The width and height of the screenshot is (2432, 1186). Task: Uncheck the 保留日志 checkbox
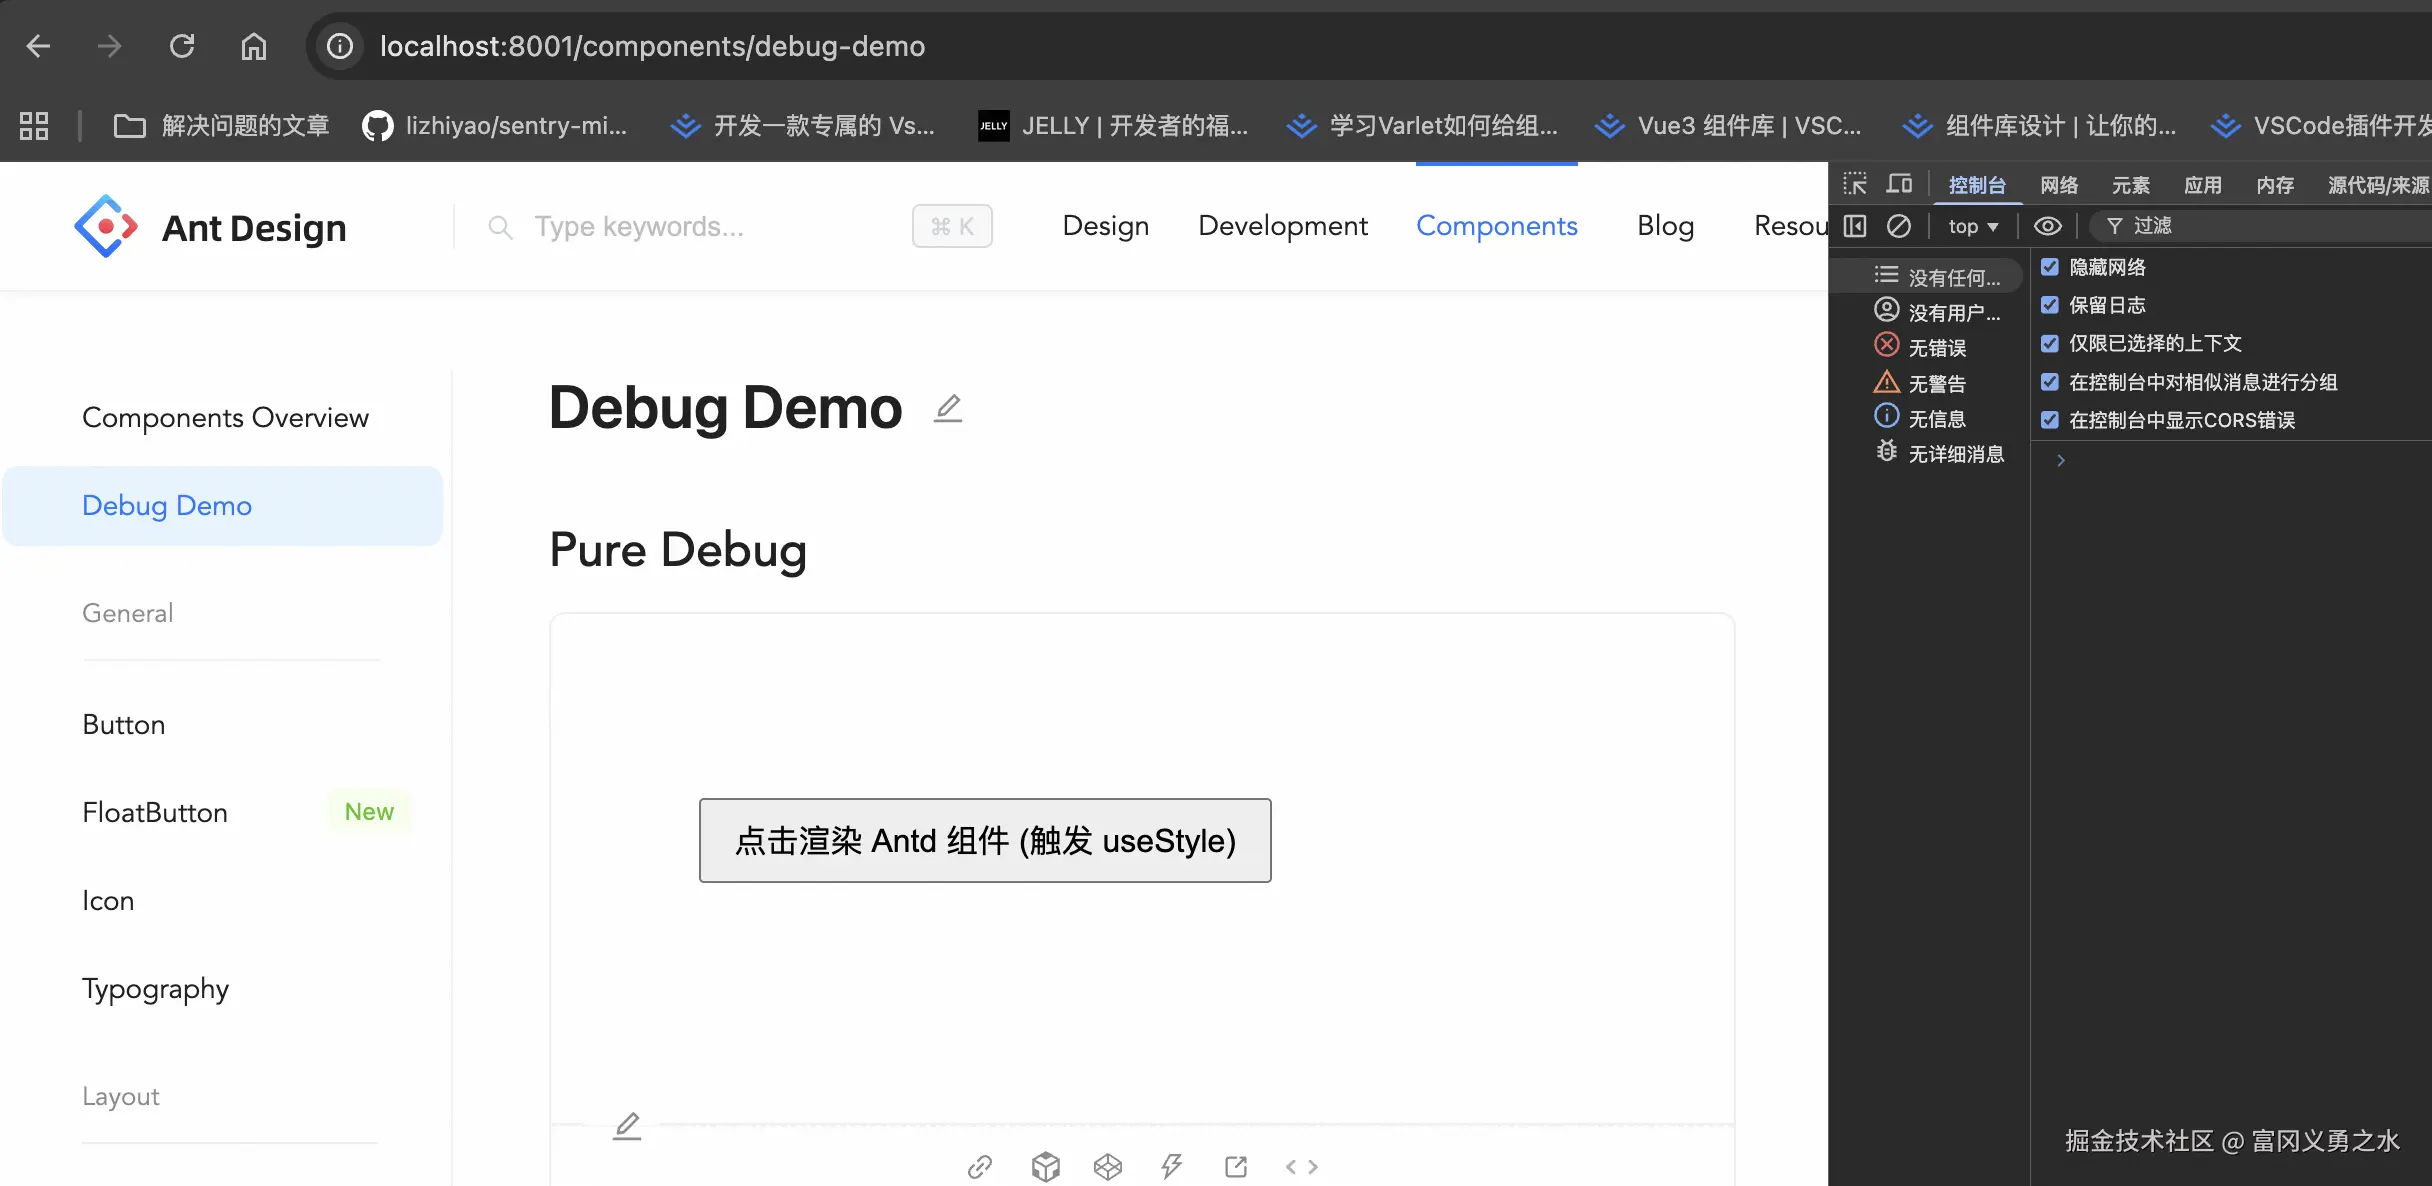(2050, 305)
